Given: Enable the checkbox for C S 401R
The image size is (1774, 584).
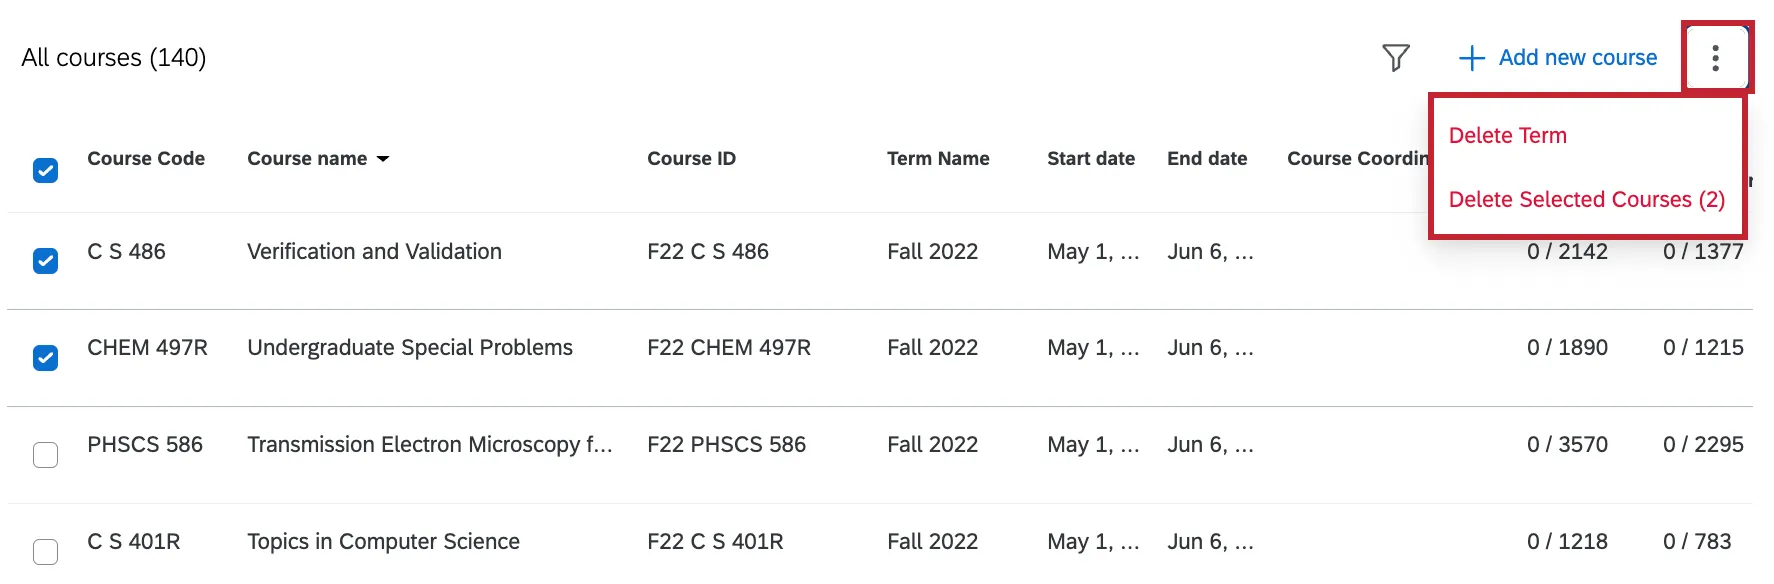Looking at the screenshot, I should pos(45,551).
